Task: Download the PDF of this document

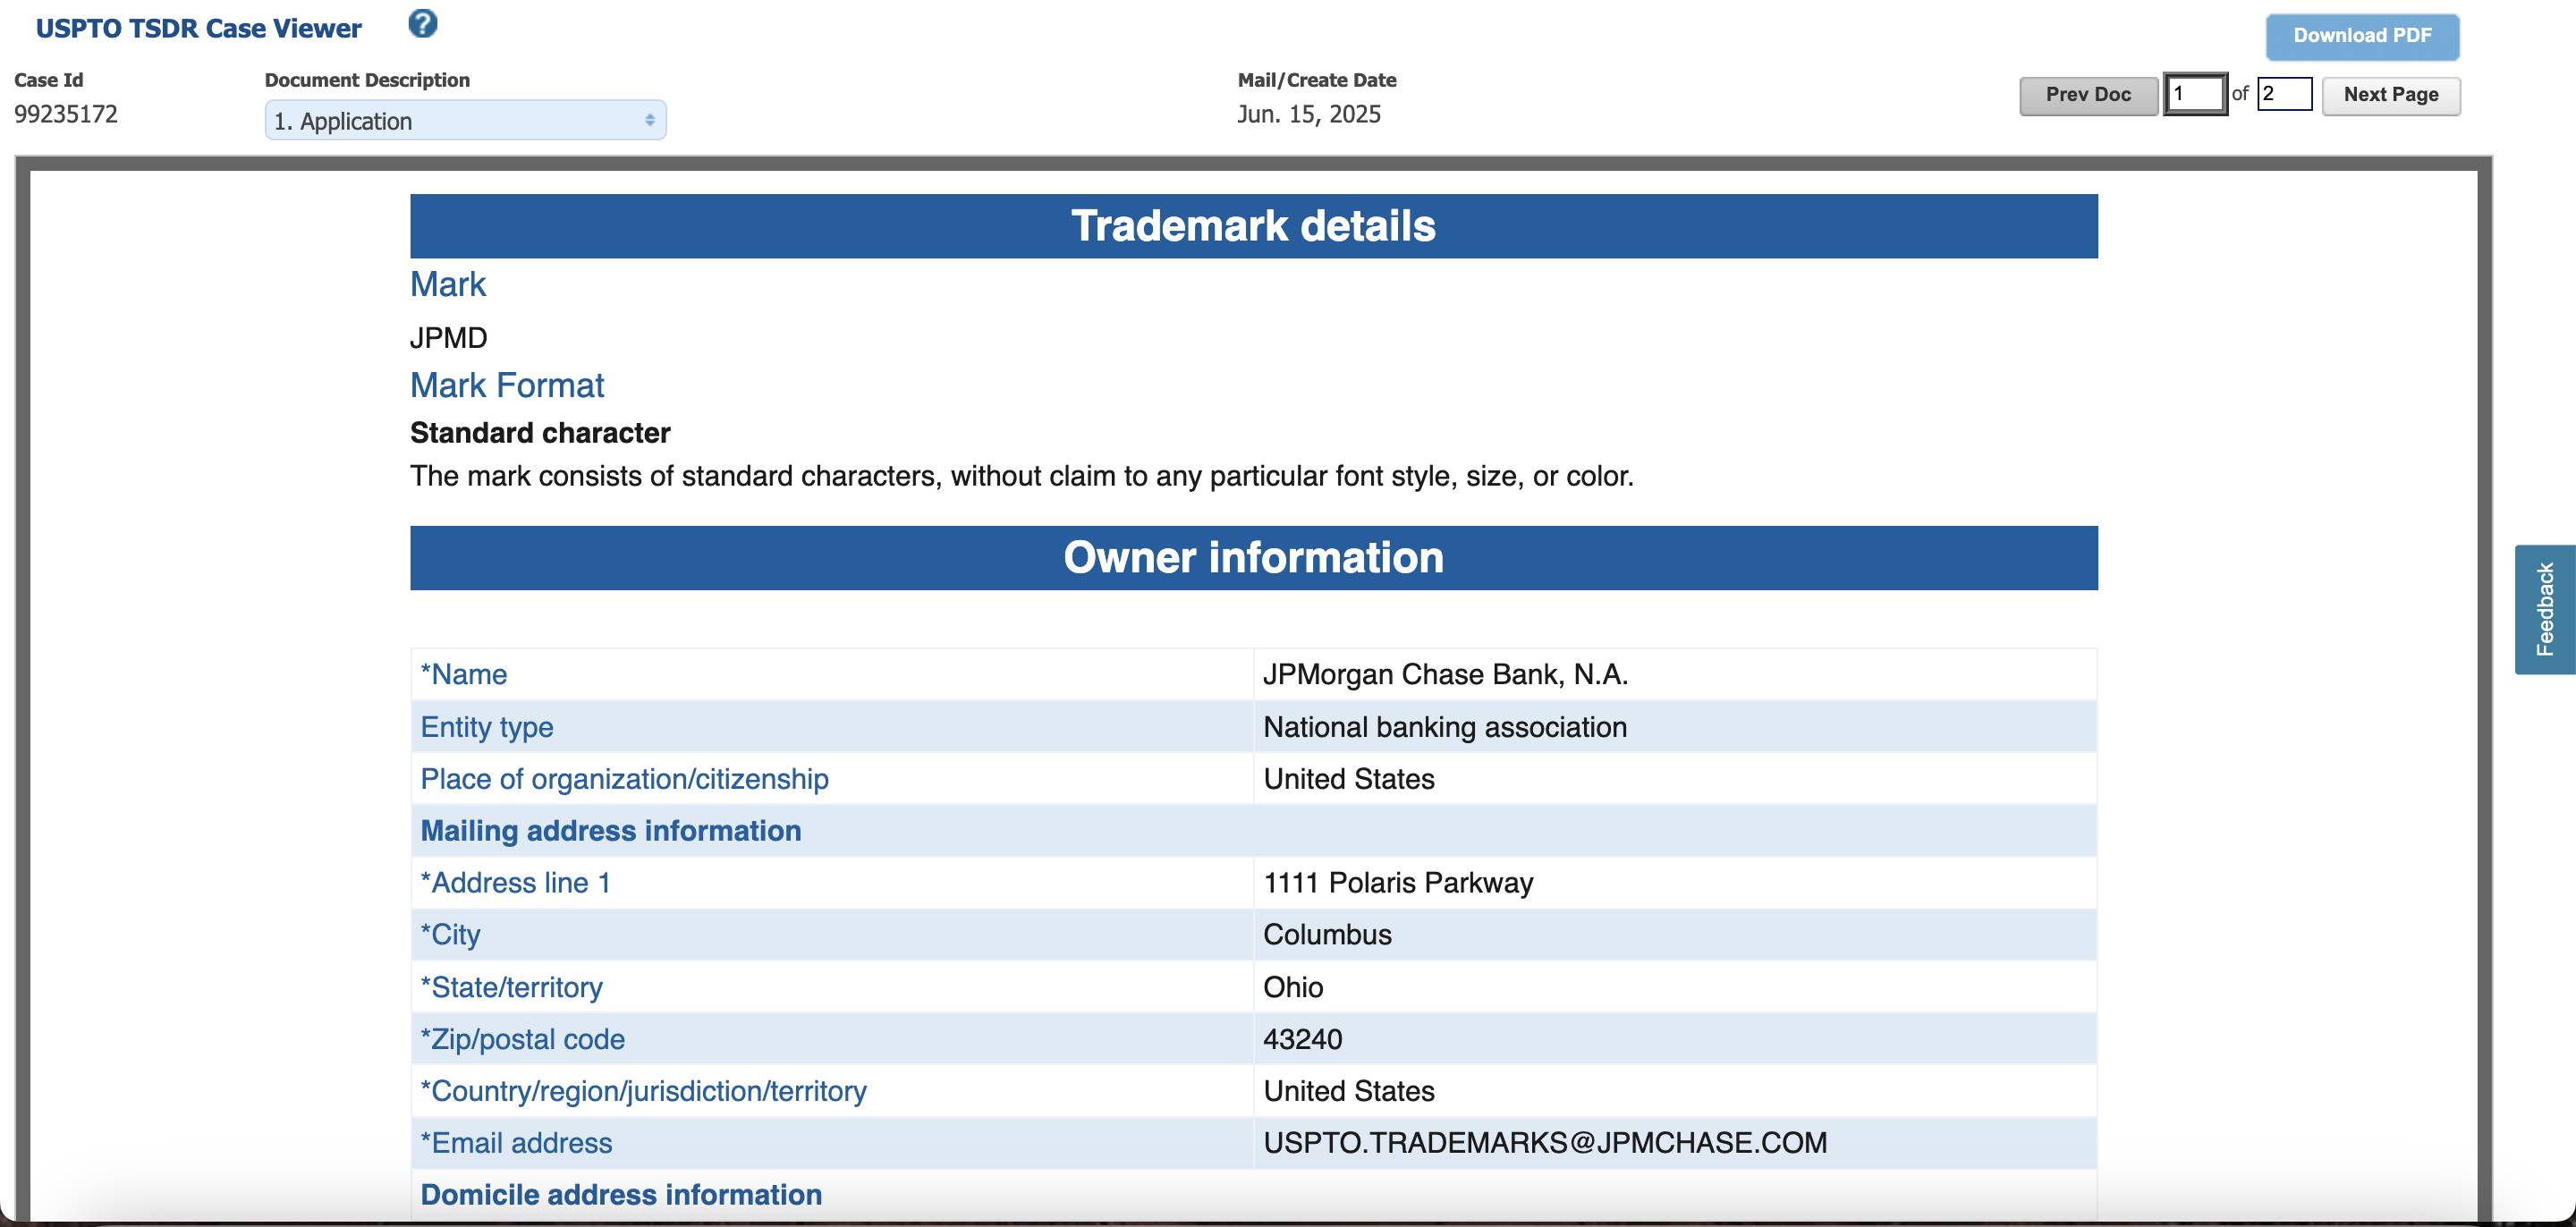Action: (x=2362, y=36)
